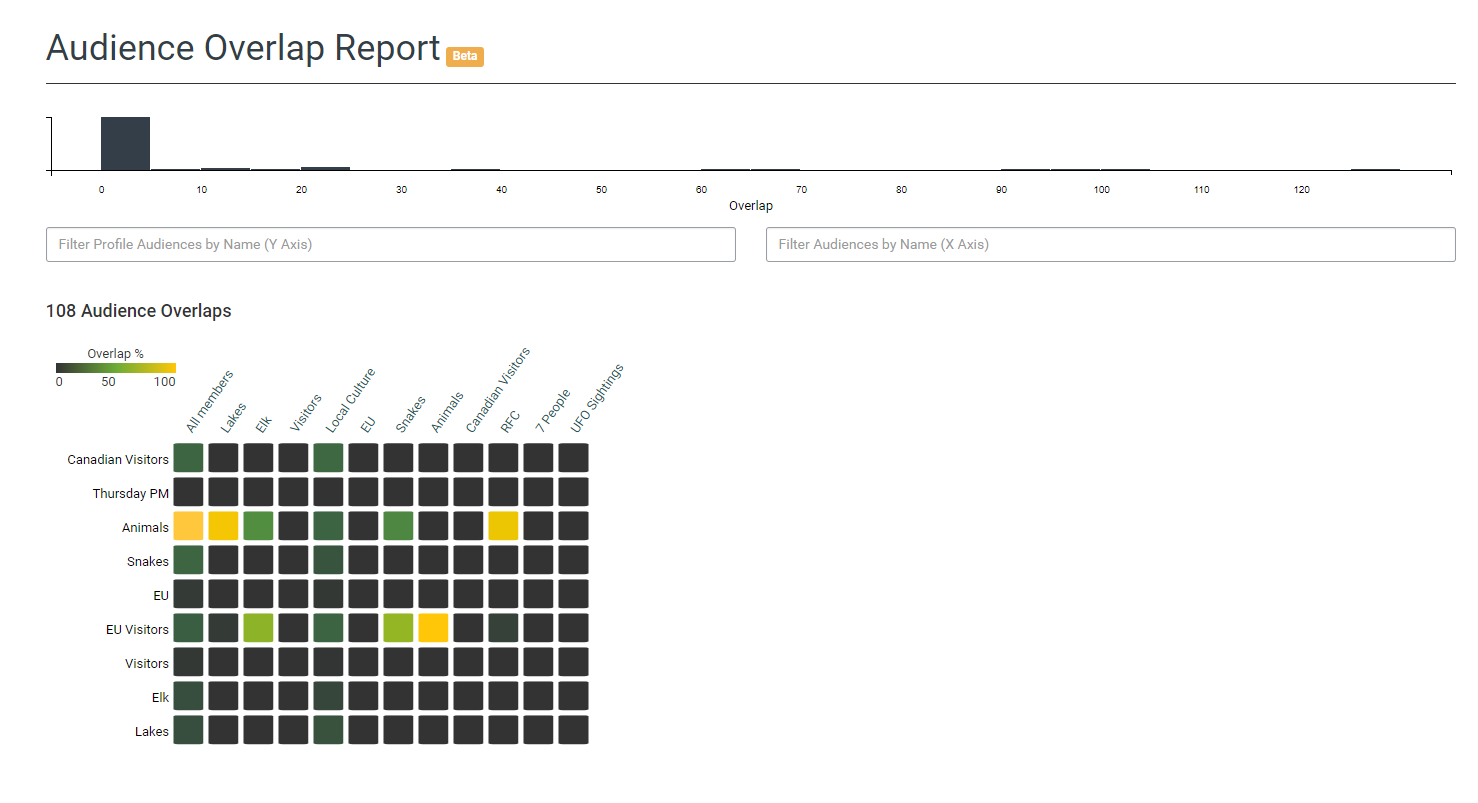Image resolution: width=1478 pixels, height=803 pixels.
Task: Select the EU Visitors row, Elk column cell
Action: click(x=258, y=628)
